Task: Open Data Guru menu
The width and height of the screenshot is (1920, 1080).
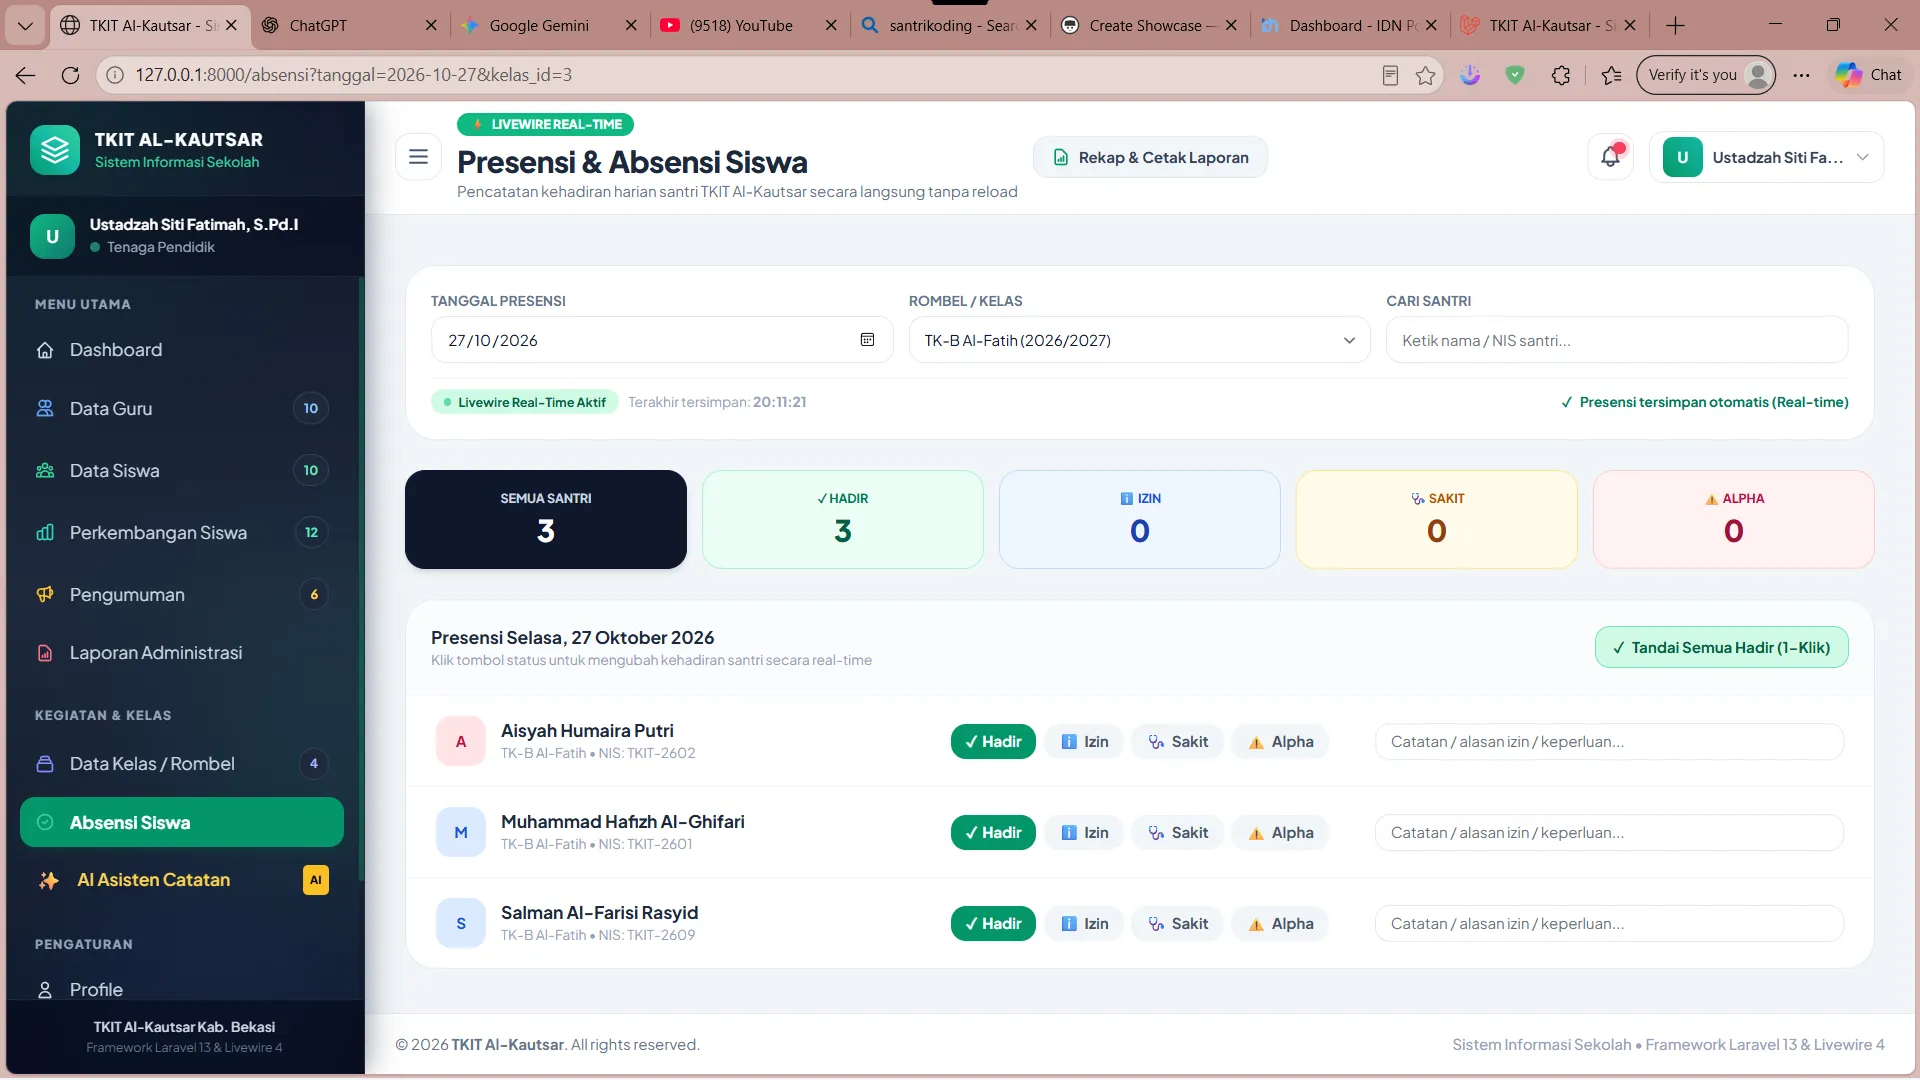Action: click(x=182, y=409)
